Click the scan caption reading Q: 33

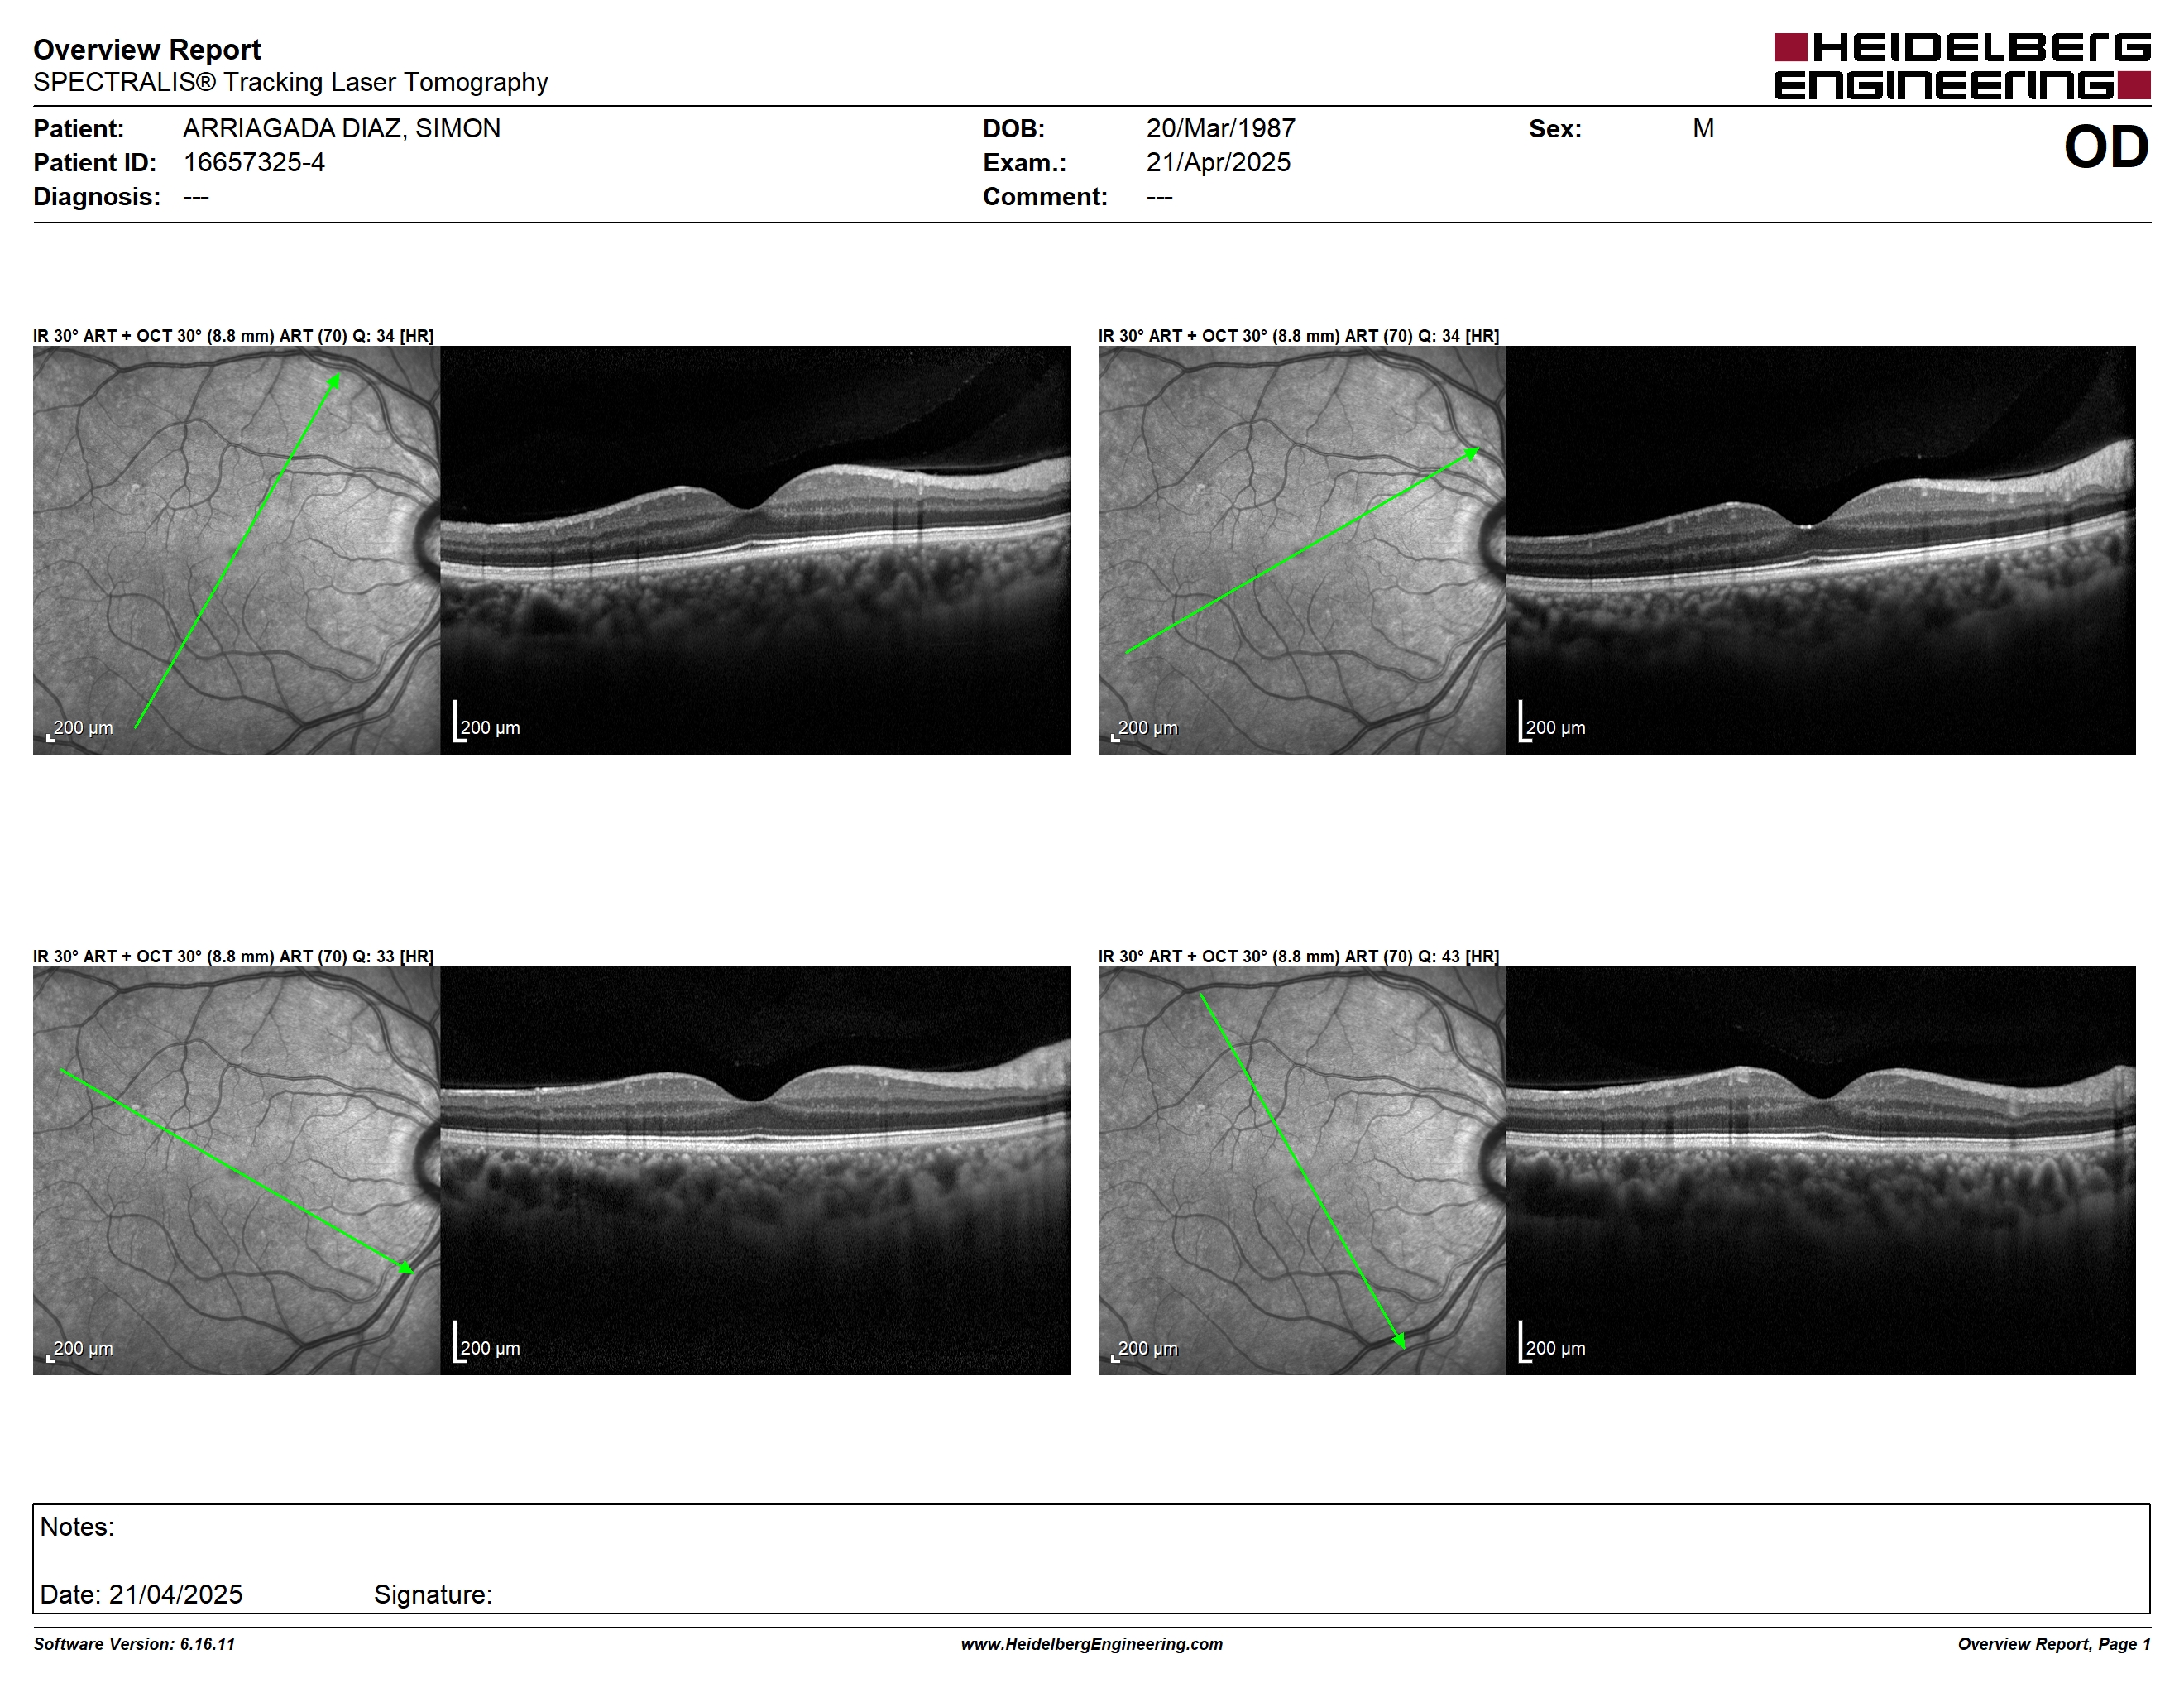tap(233, 956)
